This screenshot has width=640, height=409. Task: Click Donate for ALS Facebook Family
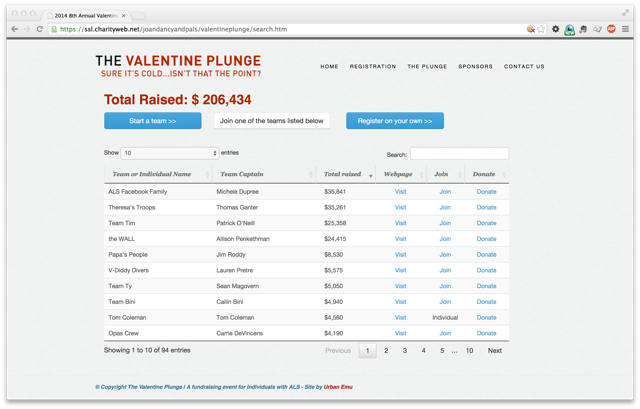pos(486,192)
